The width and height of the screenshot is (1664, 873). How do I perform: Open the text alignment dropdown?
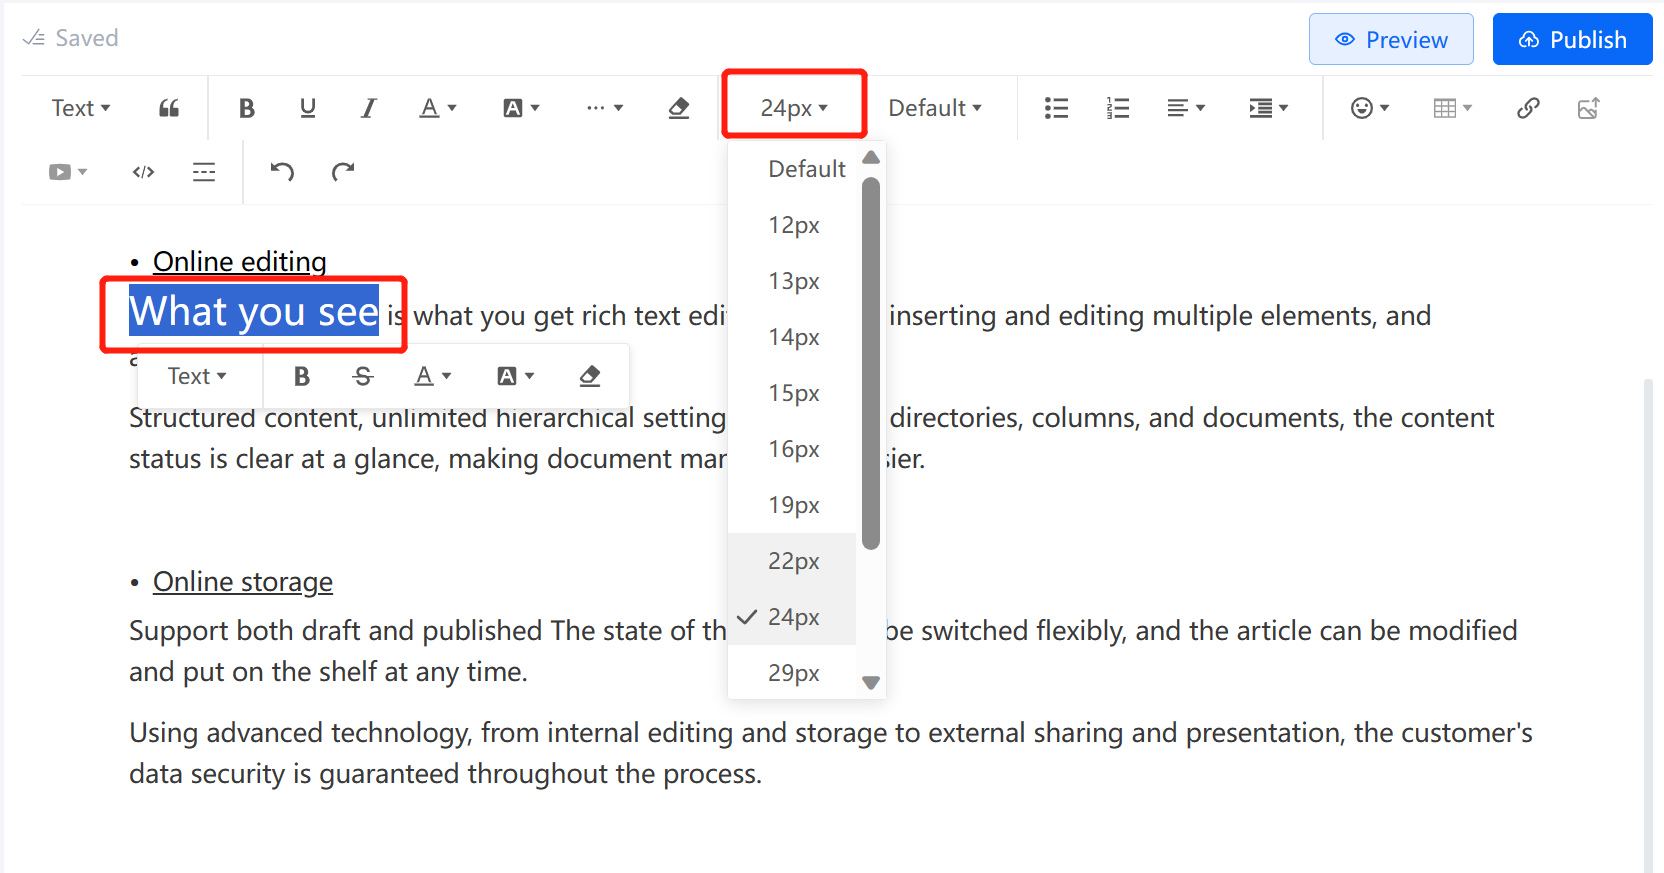pyautogui.click(x=1186, y=108)
